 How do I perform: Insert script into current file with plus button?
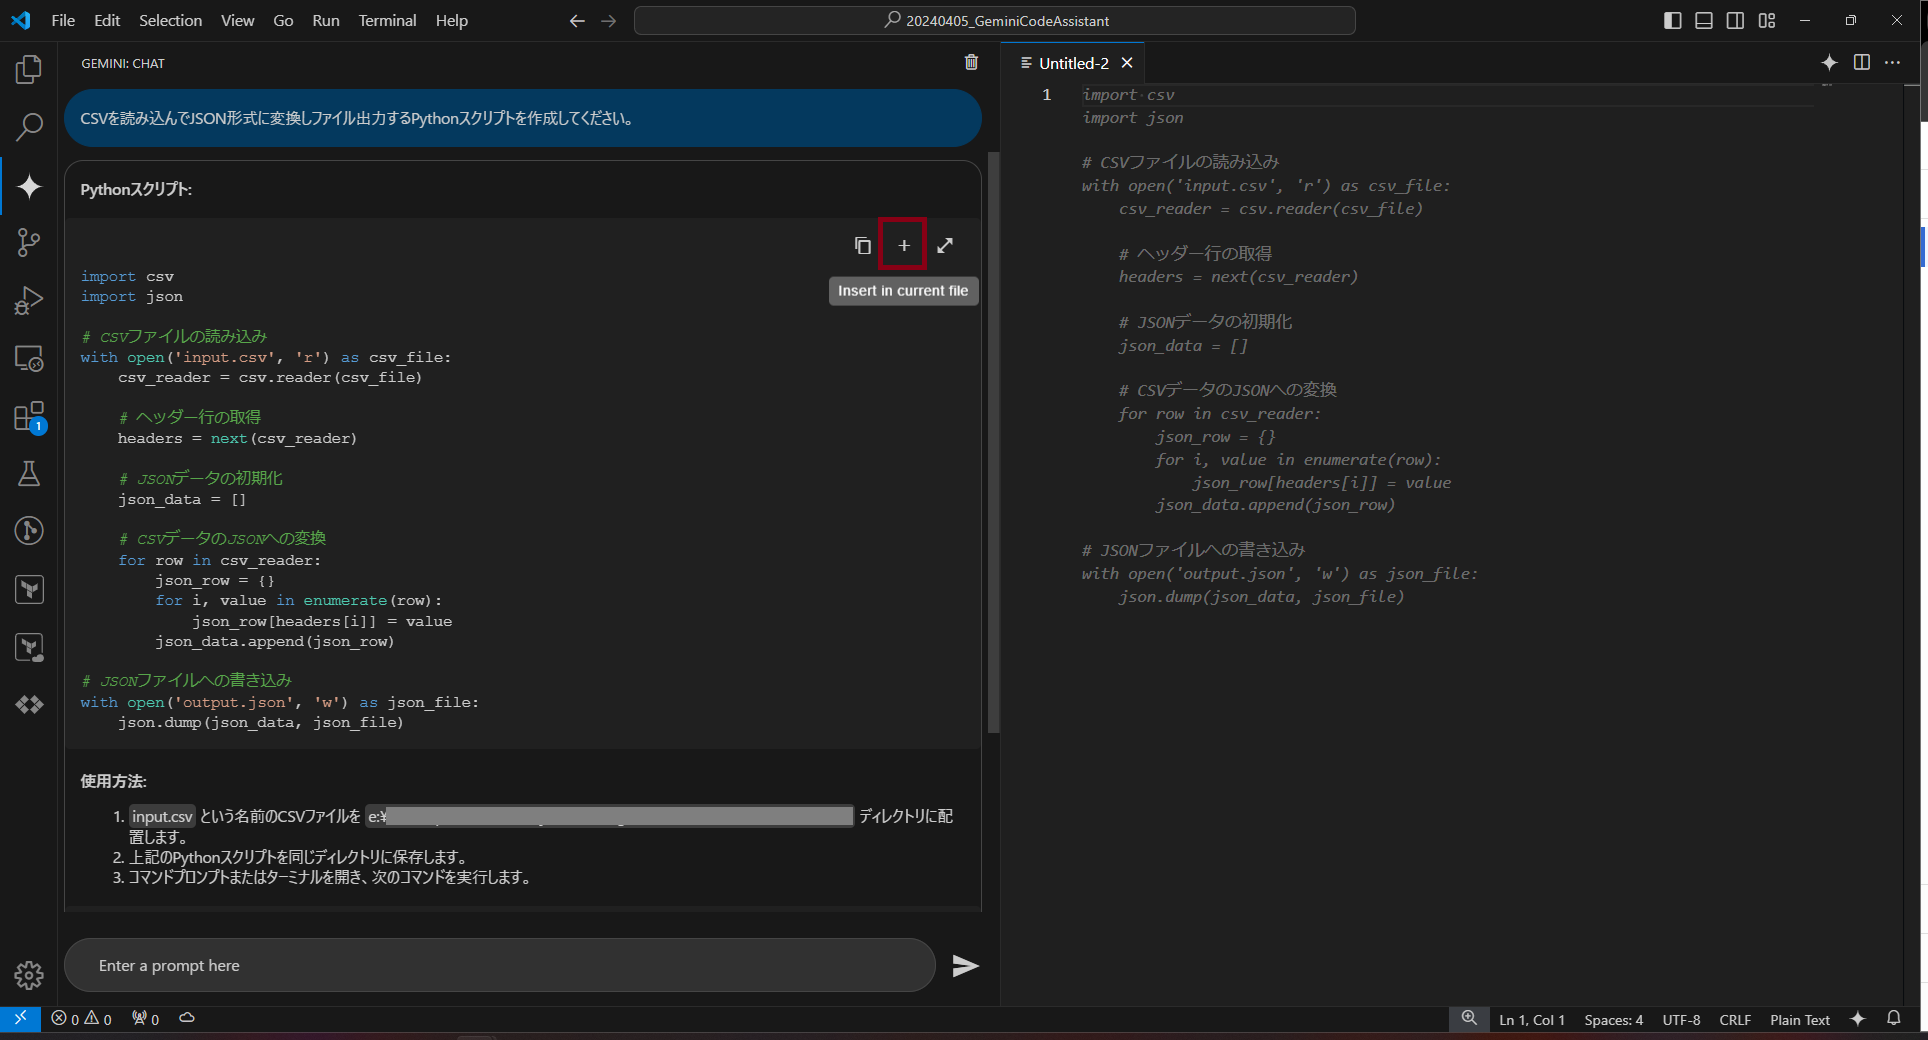(902, 245)
